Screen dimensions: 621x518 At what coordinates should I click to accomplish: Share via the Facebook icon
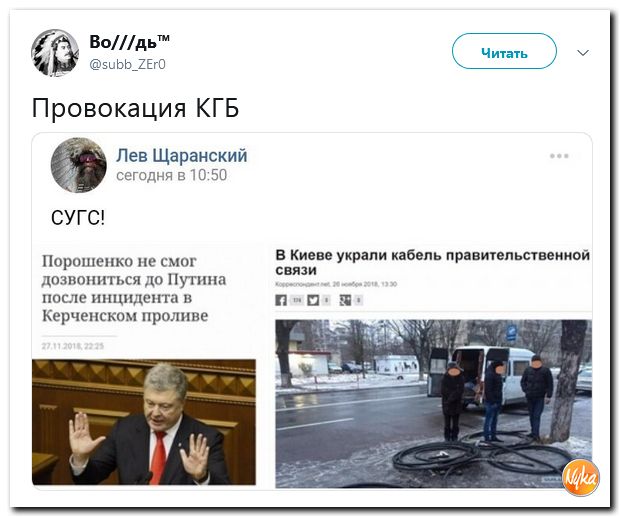281,301
